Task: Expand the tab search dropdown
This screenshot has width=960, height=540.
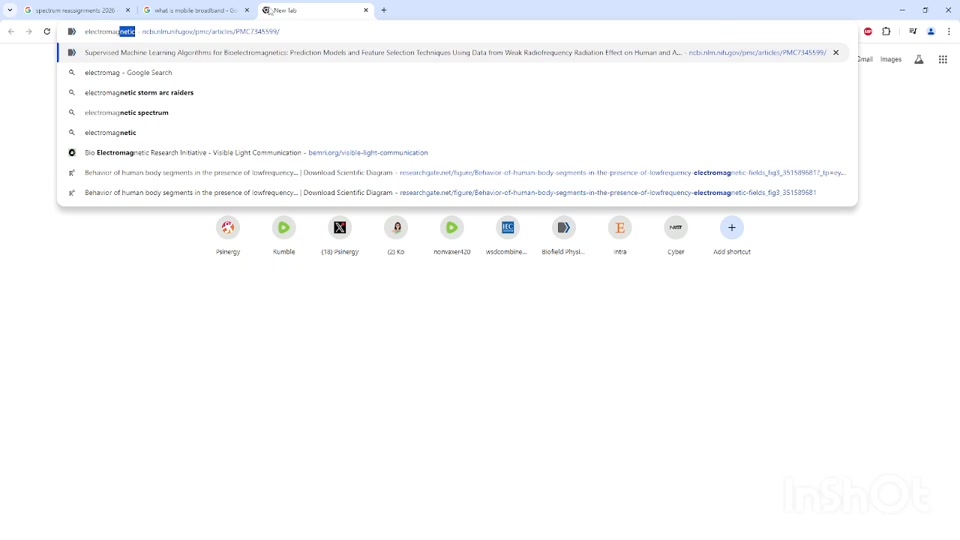Action: pyautogui.click(x=10, y=10)
